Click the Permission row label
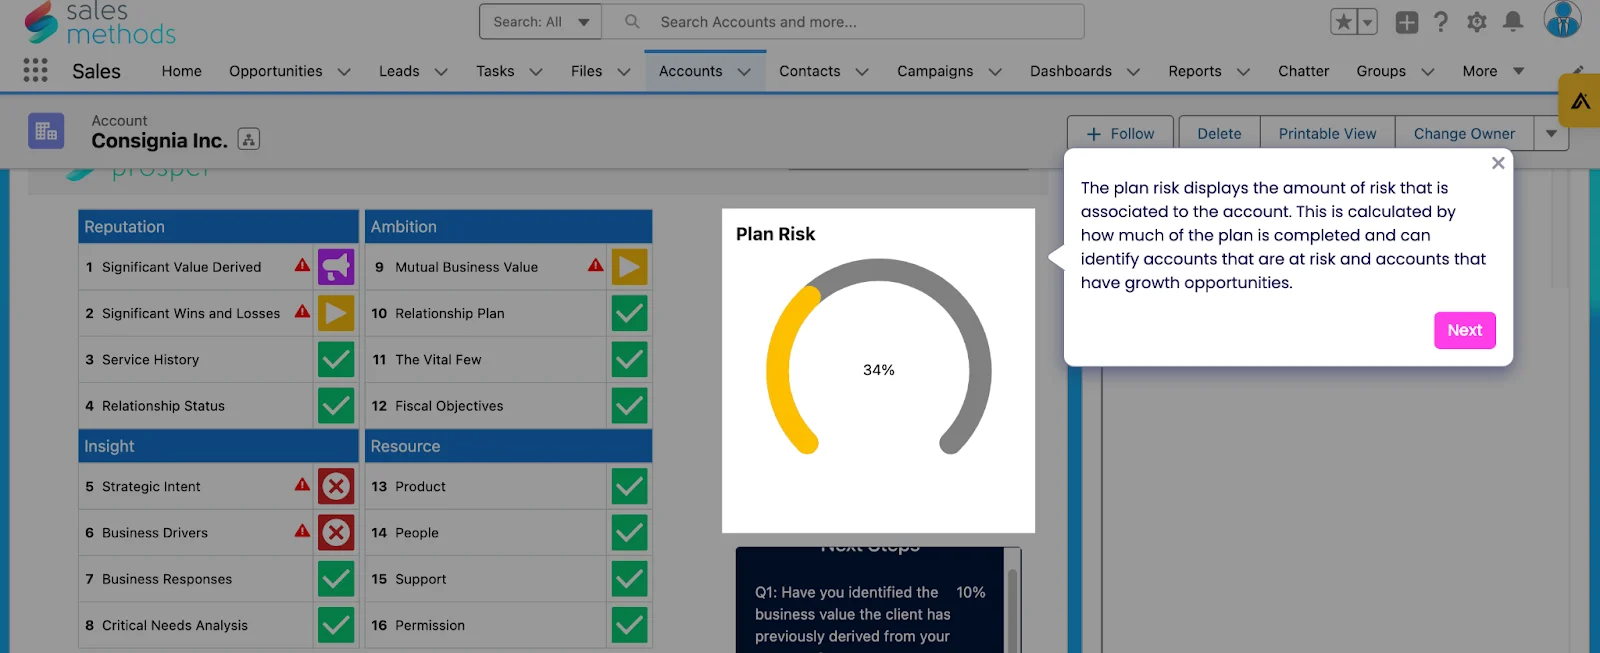Image resolution: width=1600 pixels, height=653 pixels. [x=430, y=625]
